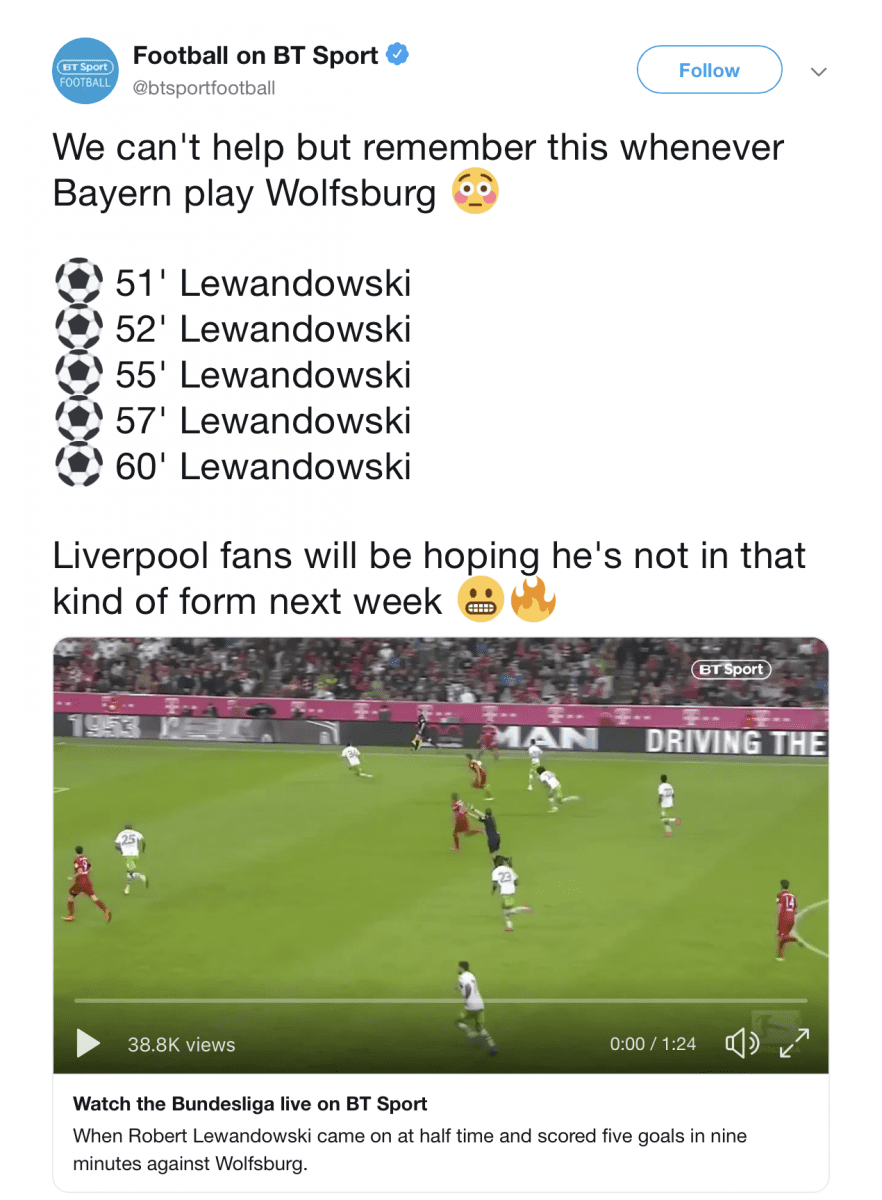Expand the video to fullscreen
Viewport: 882px width, 1200px height.
(x=794, y=1043)
